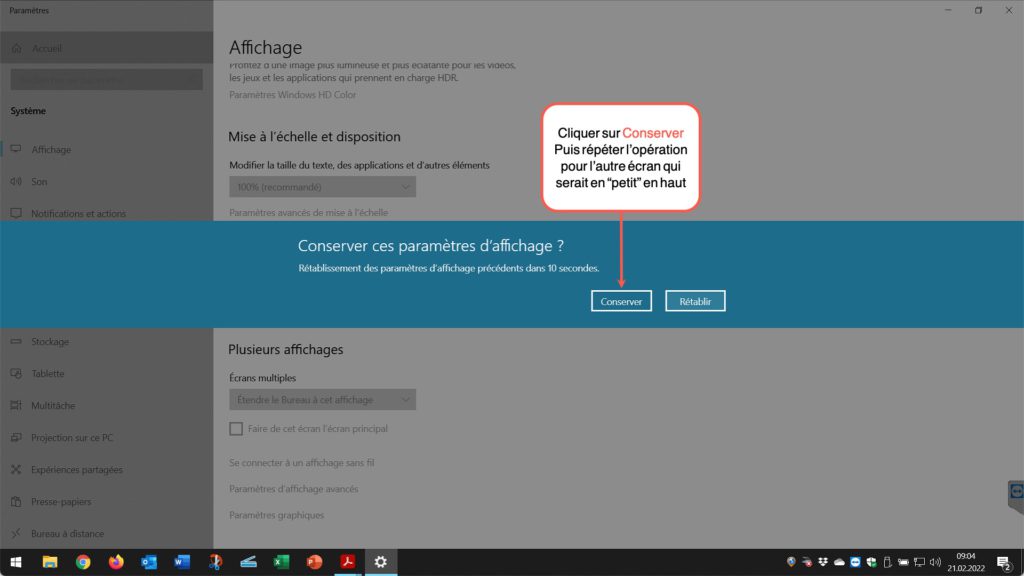Launch Firefox from the taskbar
Viewport: 1024px width, 576px height.
click(x=116, y=562)
